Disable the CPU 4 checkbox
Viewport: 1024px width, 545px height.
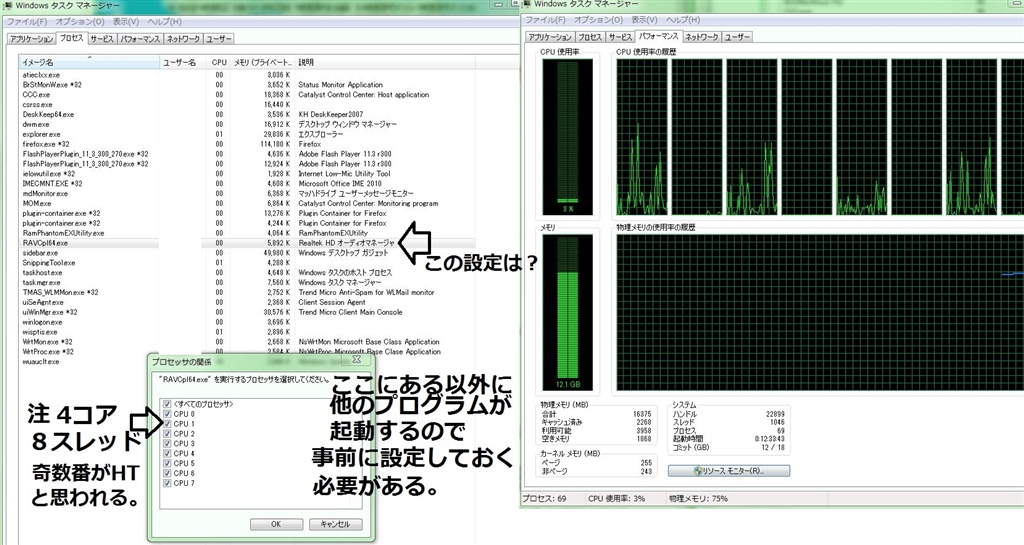click(x=167, y=453)
